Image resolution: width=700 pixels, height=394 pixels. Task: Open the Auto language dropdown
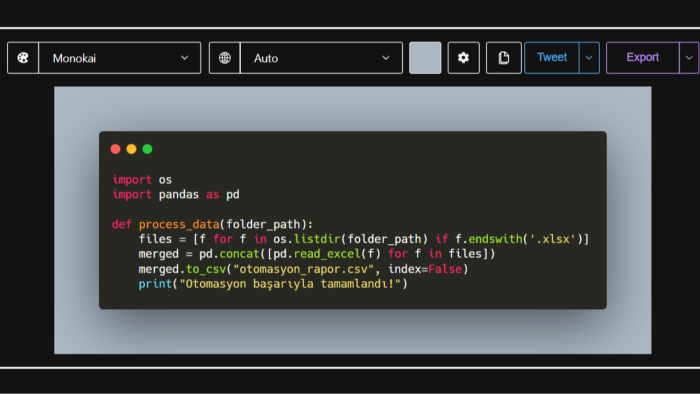(x=321, y=58)
